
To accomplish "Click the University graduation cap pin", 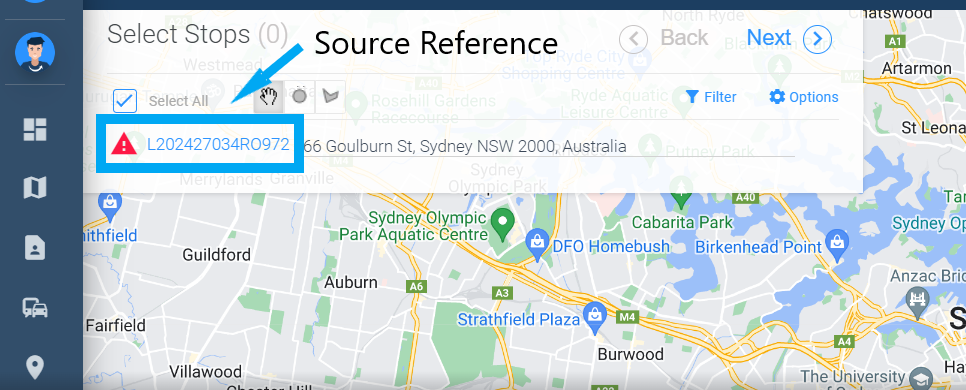I will (x=922, y=378).
